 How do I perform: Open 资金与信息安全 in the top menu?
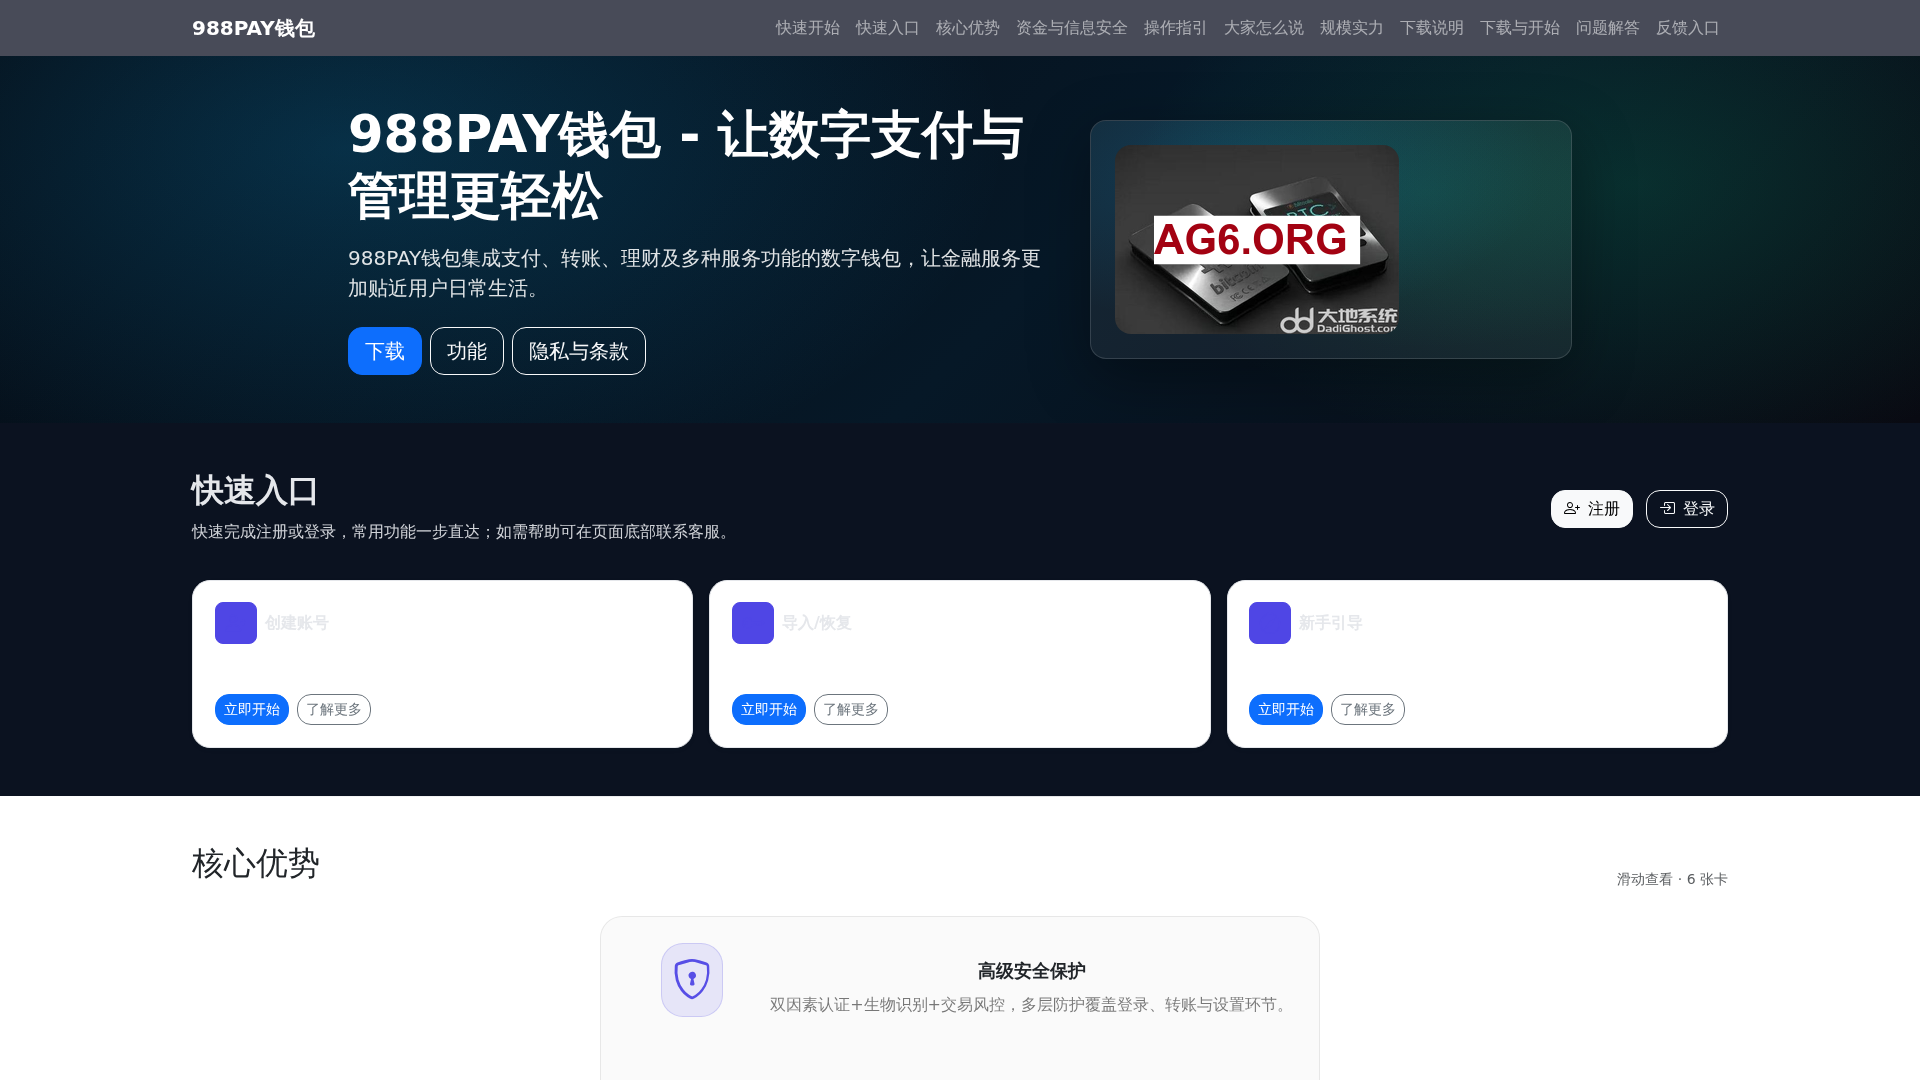tap(1072, 28)
